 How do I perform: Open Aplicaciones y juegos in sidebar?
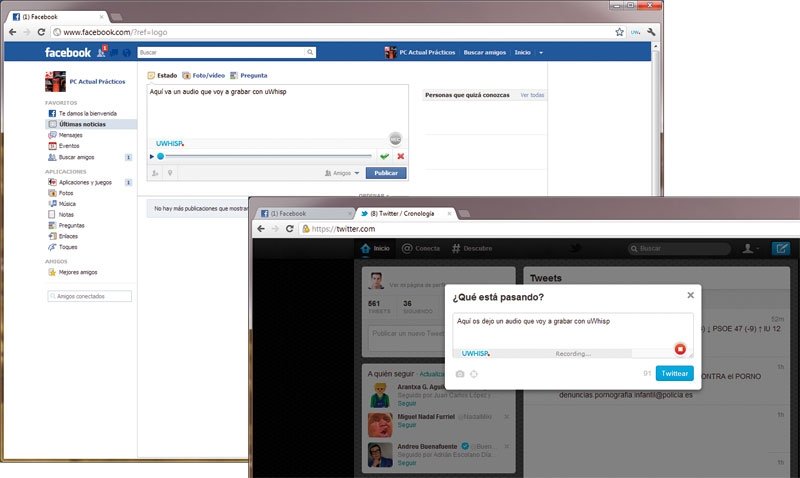click(x=80, y=182)
